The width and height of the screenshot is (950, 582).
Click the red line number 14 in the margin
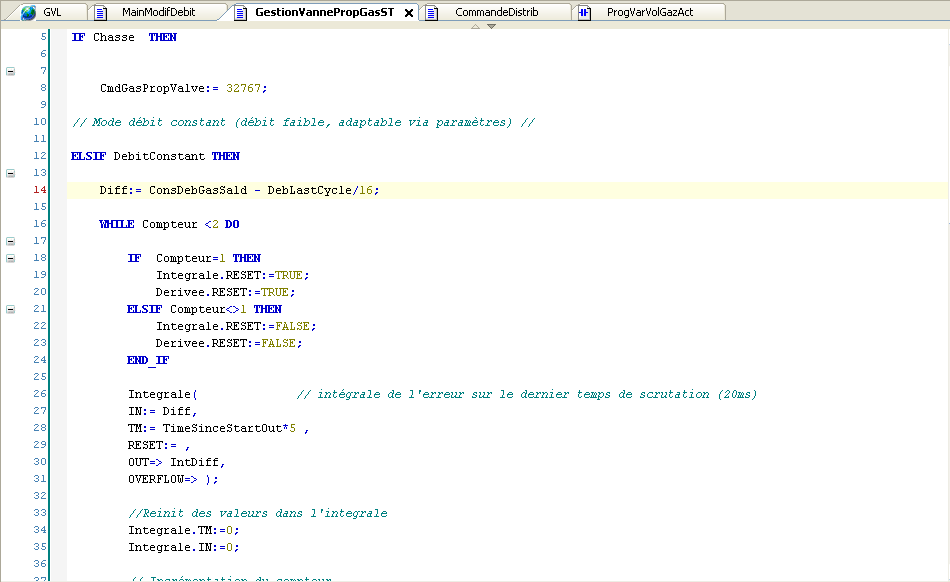pyautogui.click(x=40, y=190)
